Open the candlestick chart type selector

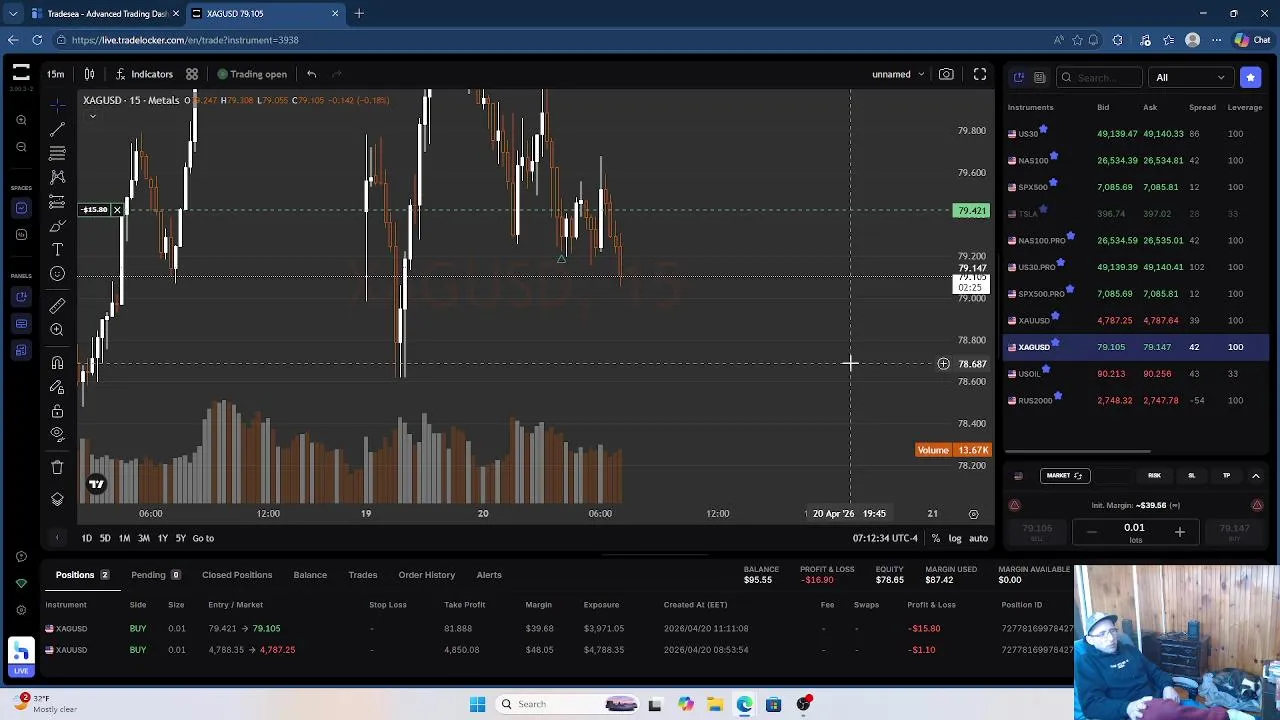89,74
